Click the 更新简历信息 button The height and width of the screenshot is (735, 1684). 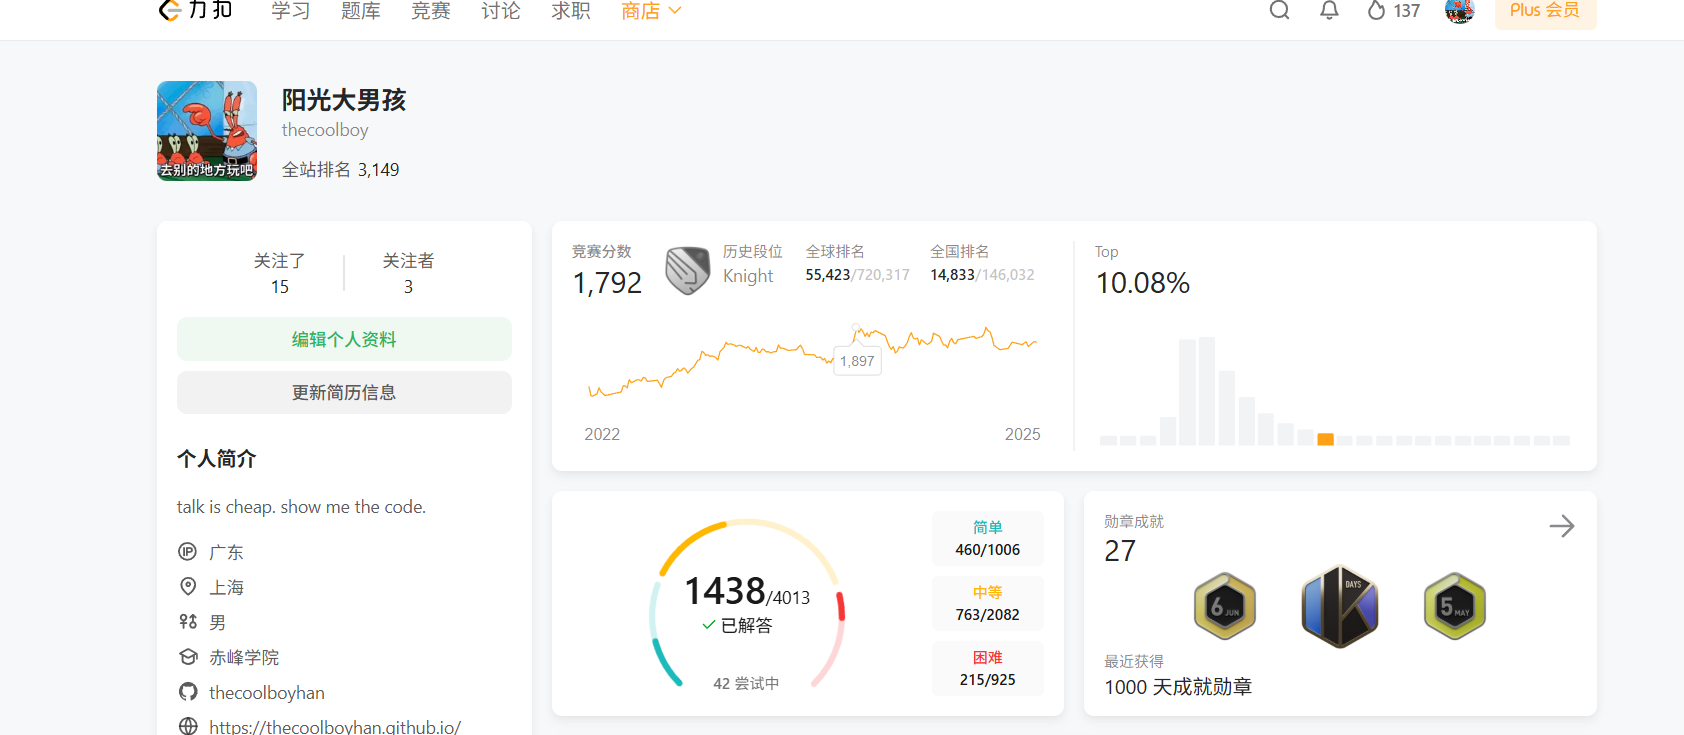pyautogui.click(x=344, y=392)
